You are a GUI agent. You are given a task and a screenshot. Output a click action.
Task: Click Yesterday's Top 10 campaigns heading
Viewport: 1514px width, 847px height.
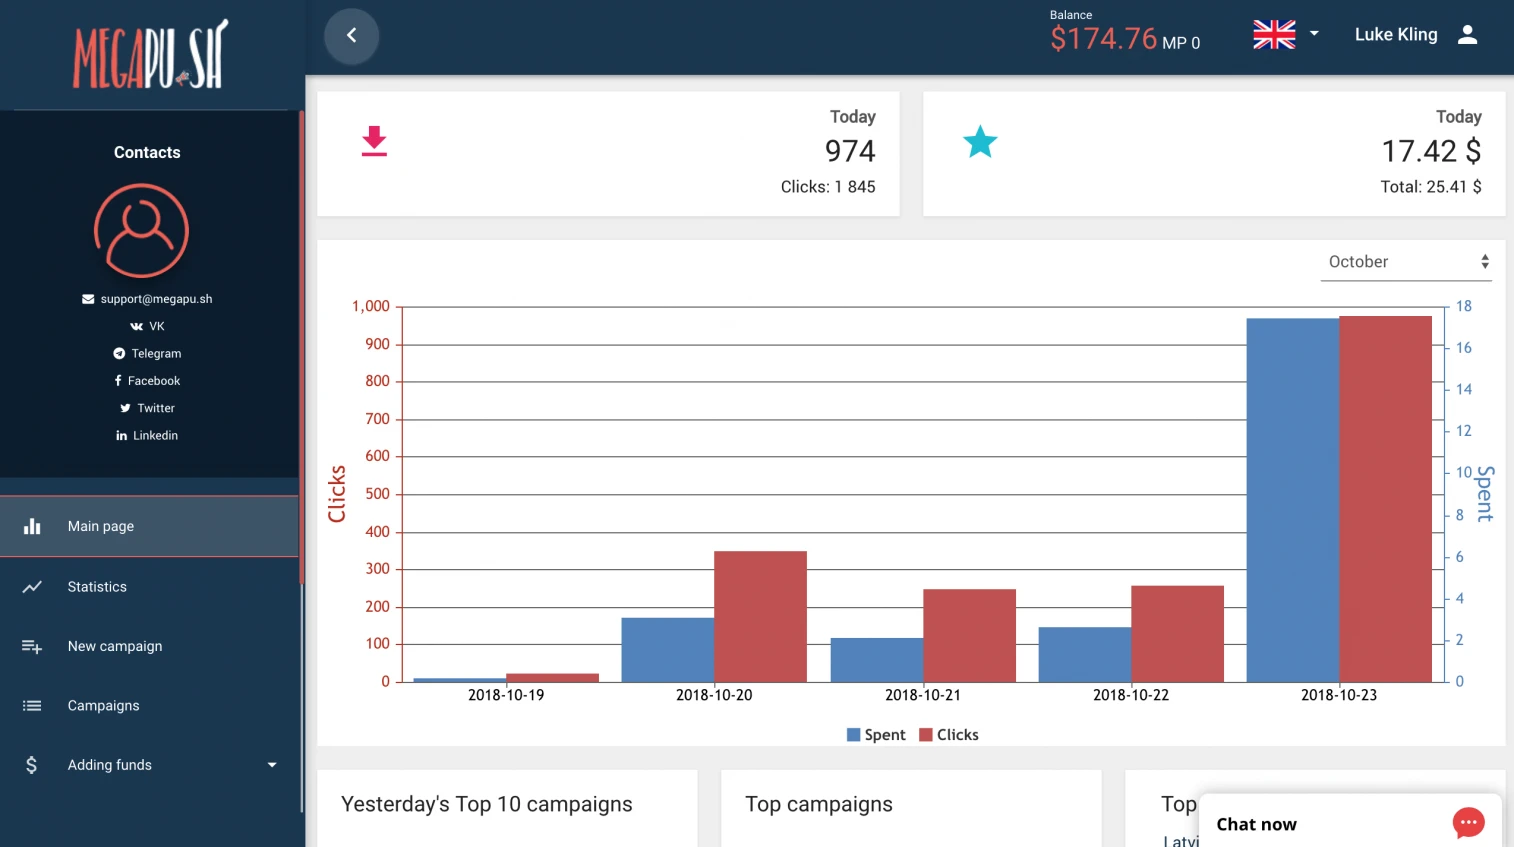point(487,805)
